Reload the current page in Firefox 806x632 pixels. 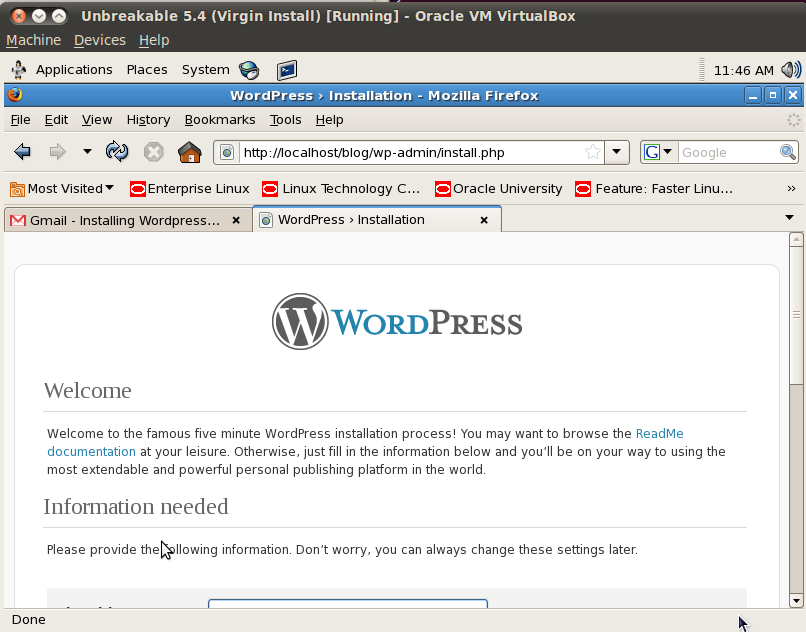117,152
